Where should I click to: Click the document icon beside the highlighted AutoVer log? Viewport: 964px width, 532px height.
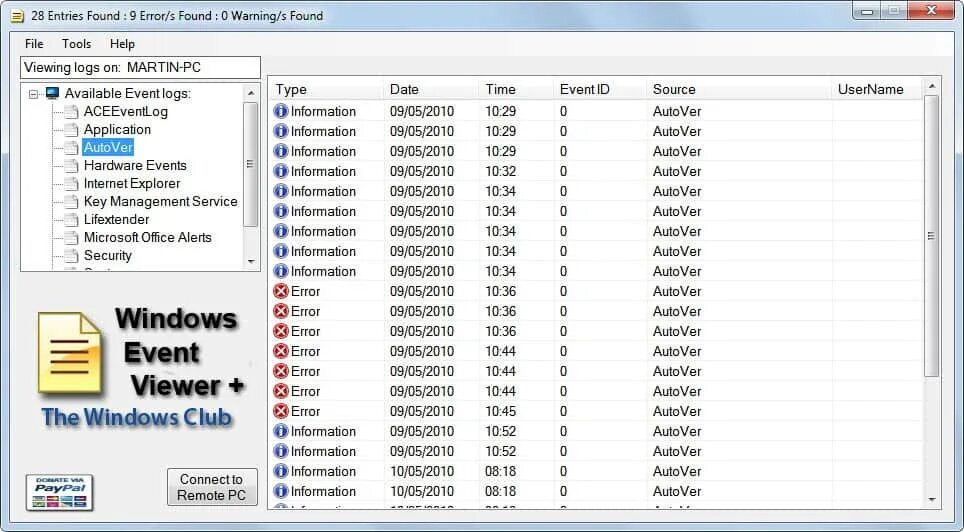tap(72, 148)
